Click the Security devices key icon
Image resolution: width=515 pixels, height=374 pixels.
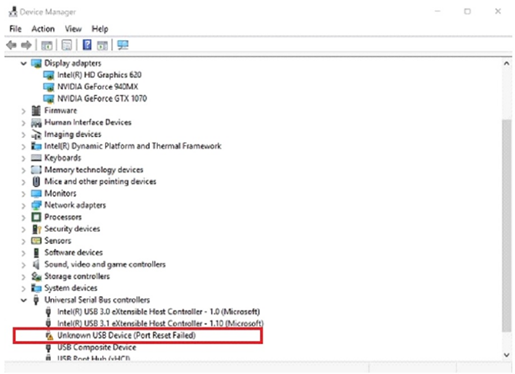(x=36, y=229)
